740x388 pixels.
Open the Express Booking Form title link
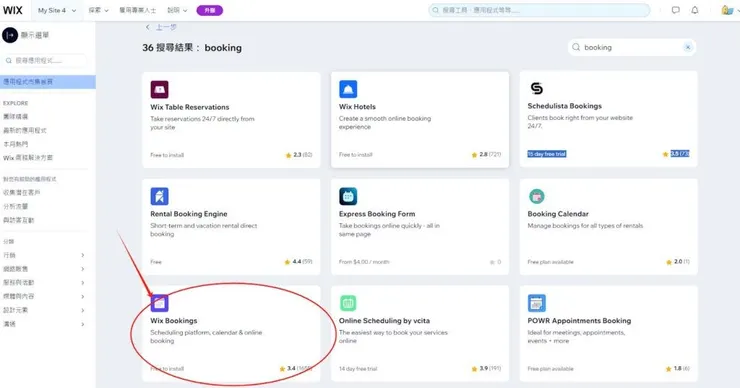pos(377,214)
